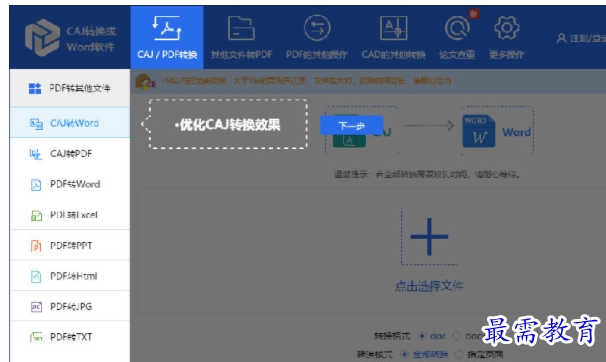Image resolution: width=606 pixels, height=362 pixels.
Task: Open the CAD的其他转换 tab
Action: coord(393,37)
